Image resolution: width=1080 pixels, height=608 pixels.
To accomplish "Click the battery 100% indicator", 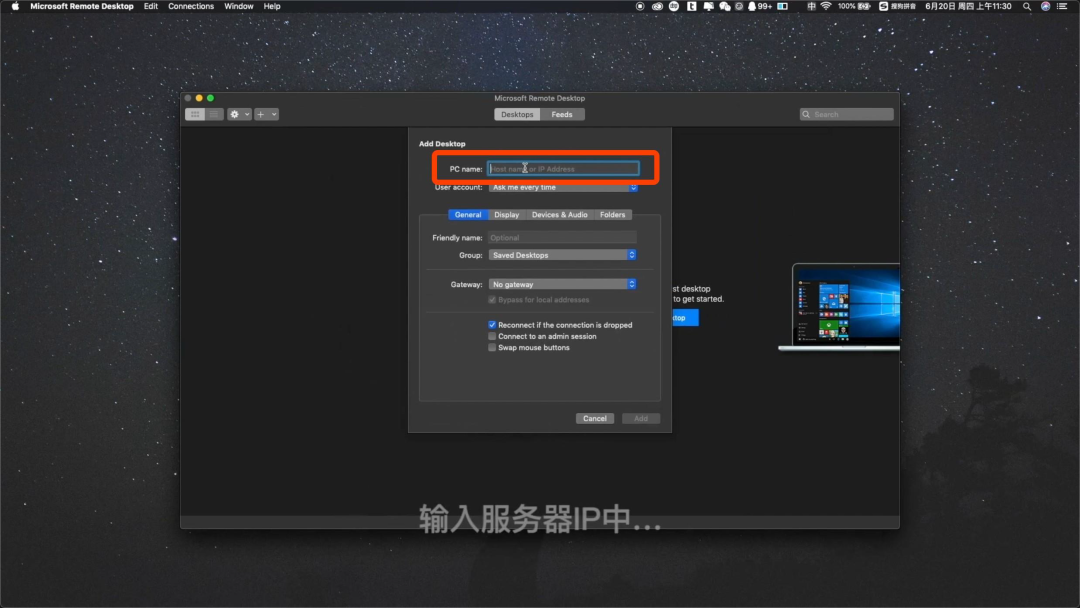I will click(x=854, y=6).
